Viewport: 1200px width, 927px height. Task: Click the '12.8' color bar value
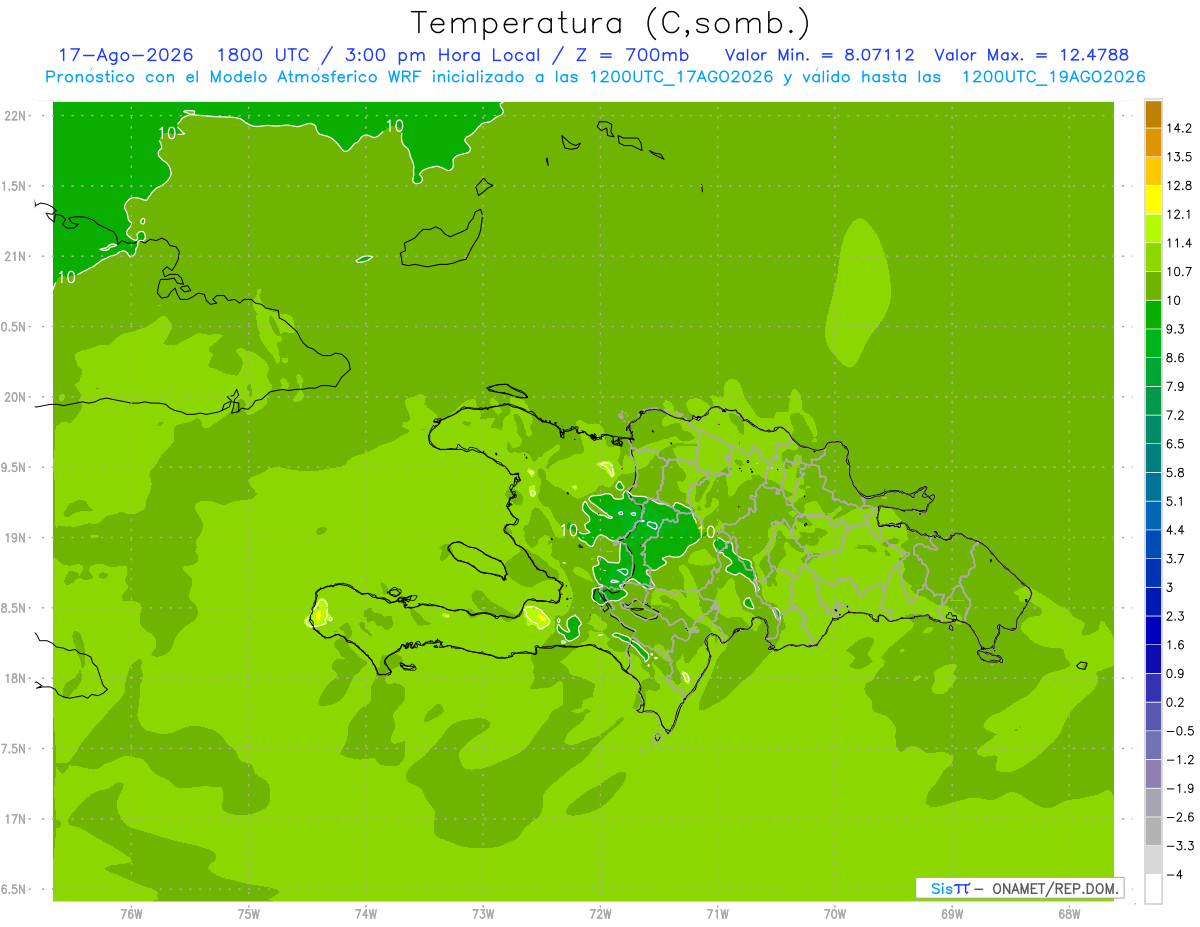coord(1180,185)
